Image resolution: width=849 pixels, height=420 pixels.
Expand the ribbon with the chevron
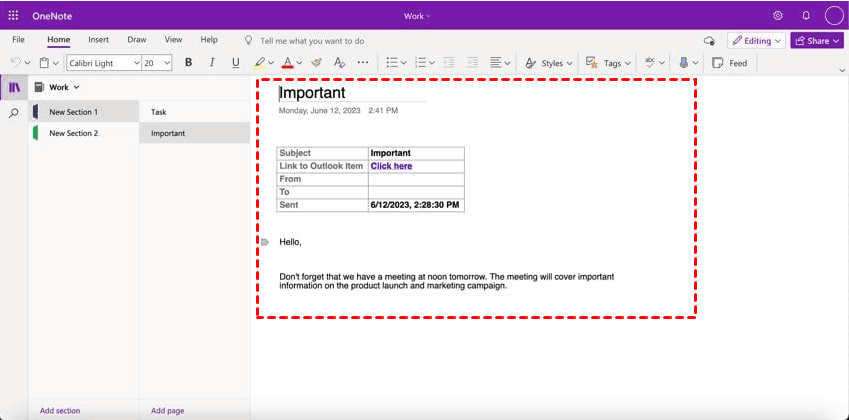842,70
